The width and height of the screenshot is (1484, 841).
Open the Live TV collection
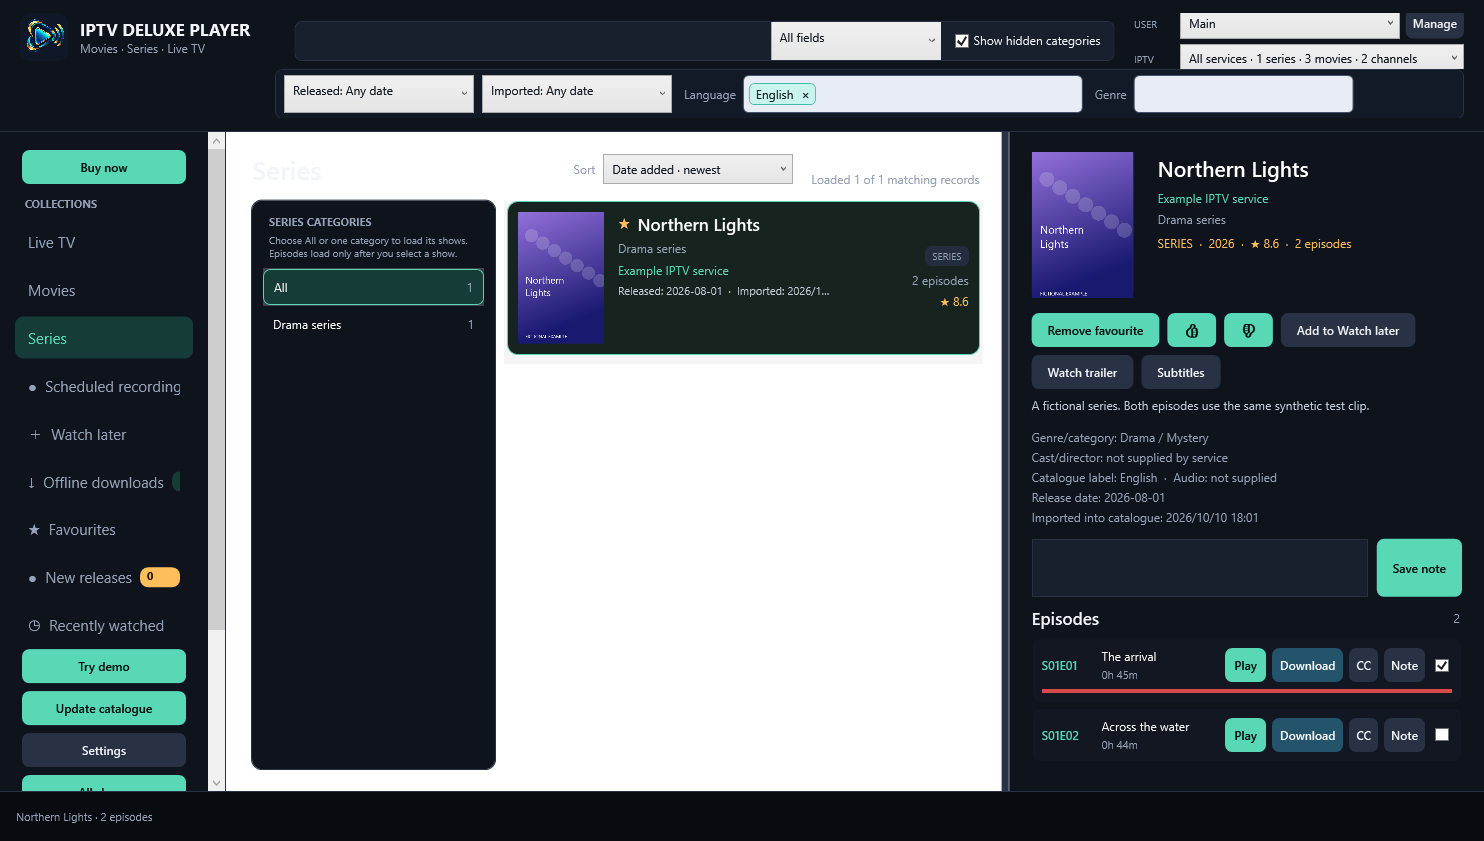click(x=104, y=243)
